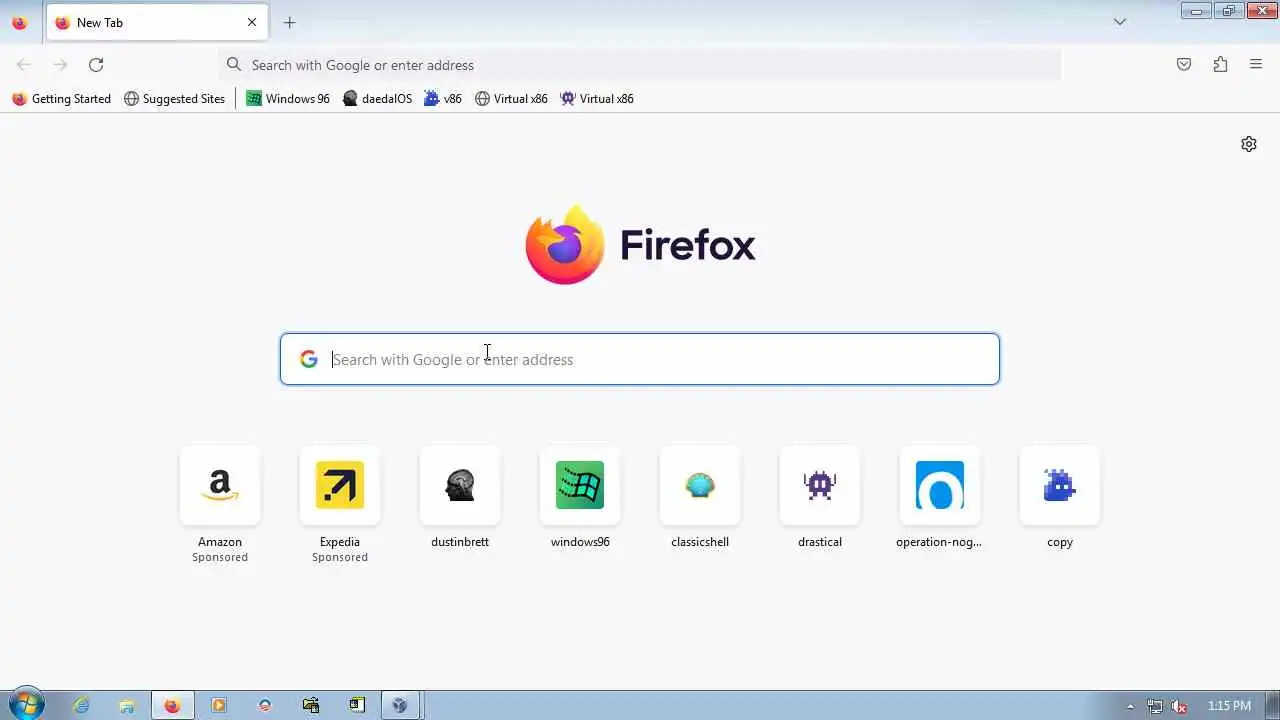Open the Virtual x86 bookmark with invader icon

pyautogui.click(x=597, y=98)
